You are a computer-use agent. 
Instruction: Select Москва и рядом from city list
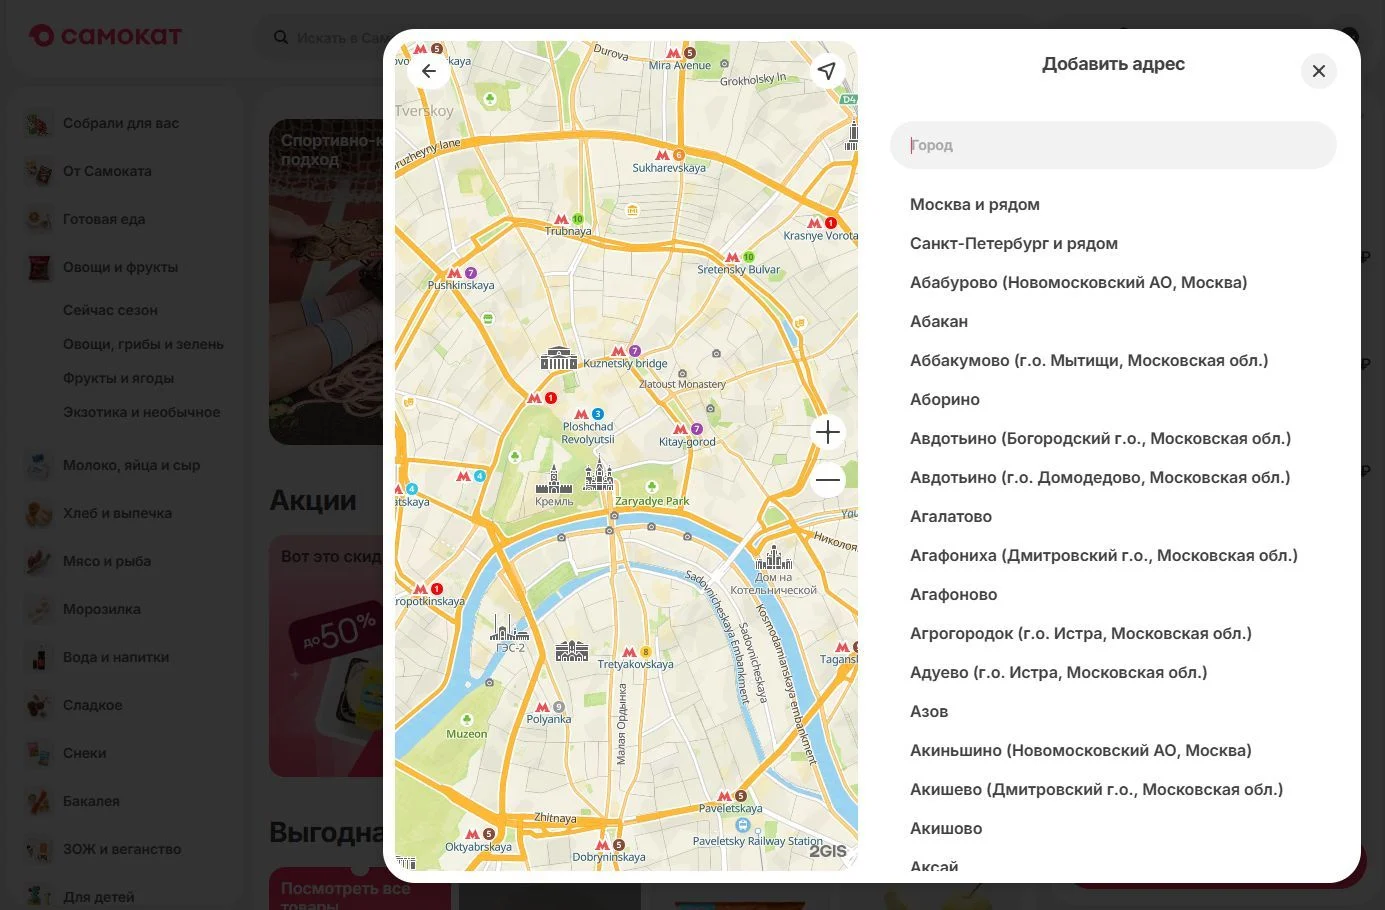[975, 204]
